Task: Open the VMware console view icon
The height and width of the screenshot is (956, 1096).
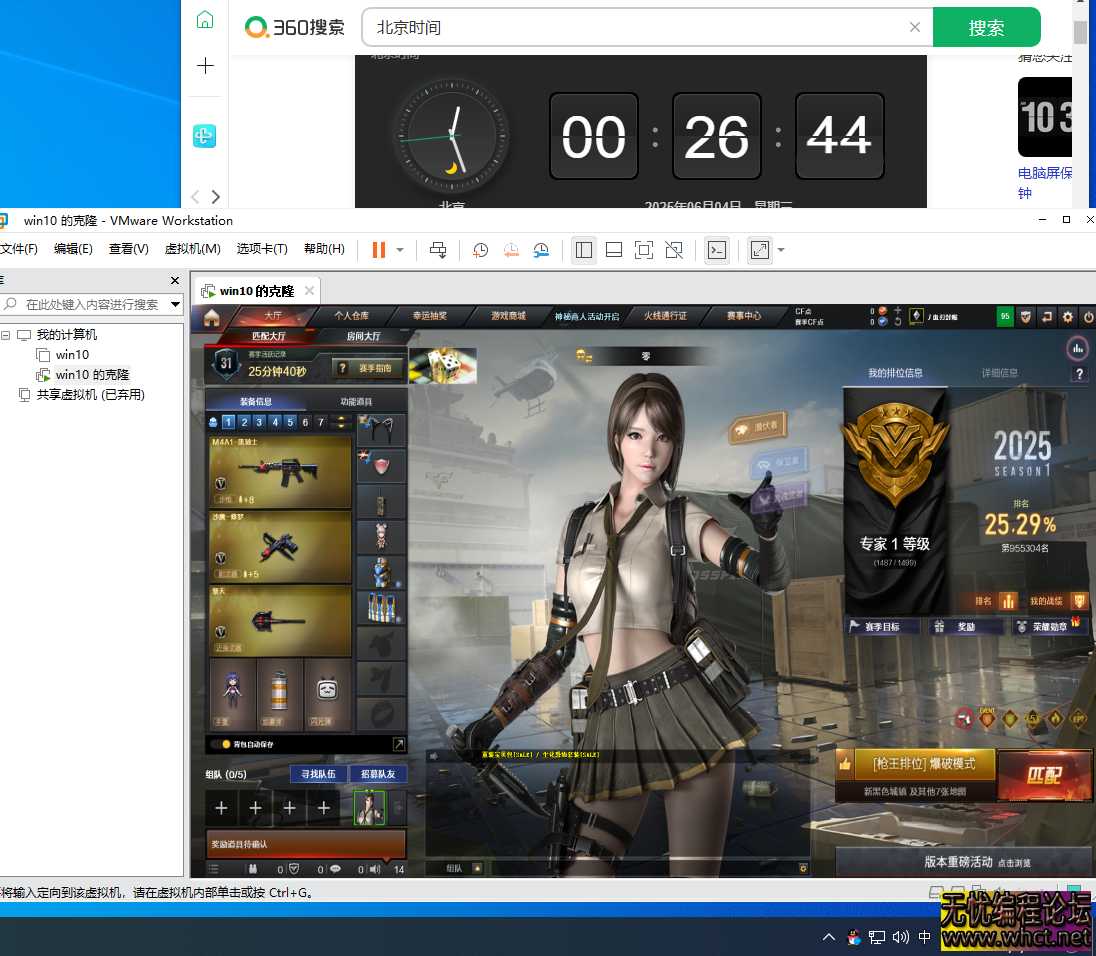Action: click(x=717, y=250)
